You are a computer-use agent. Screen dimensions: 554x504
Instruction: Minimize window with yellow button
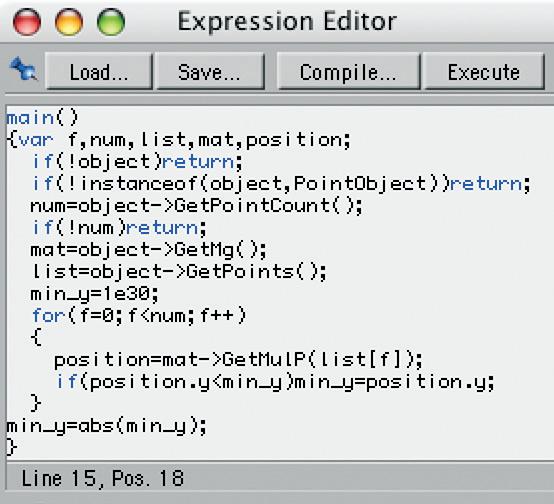69,22
